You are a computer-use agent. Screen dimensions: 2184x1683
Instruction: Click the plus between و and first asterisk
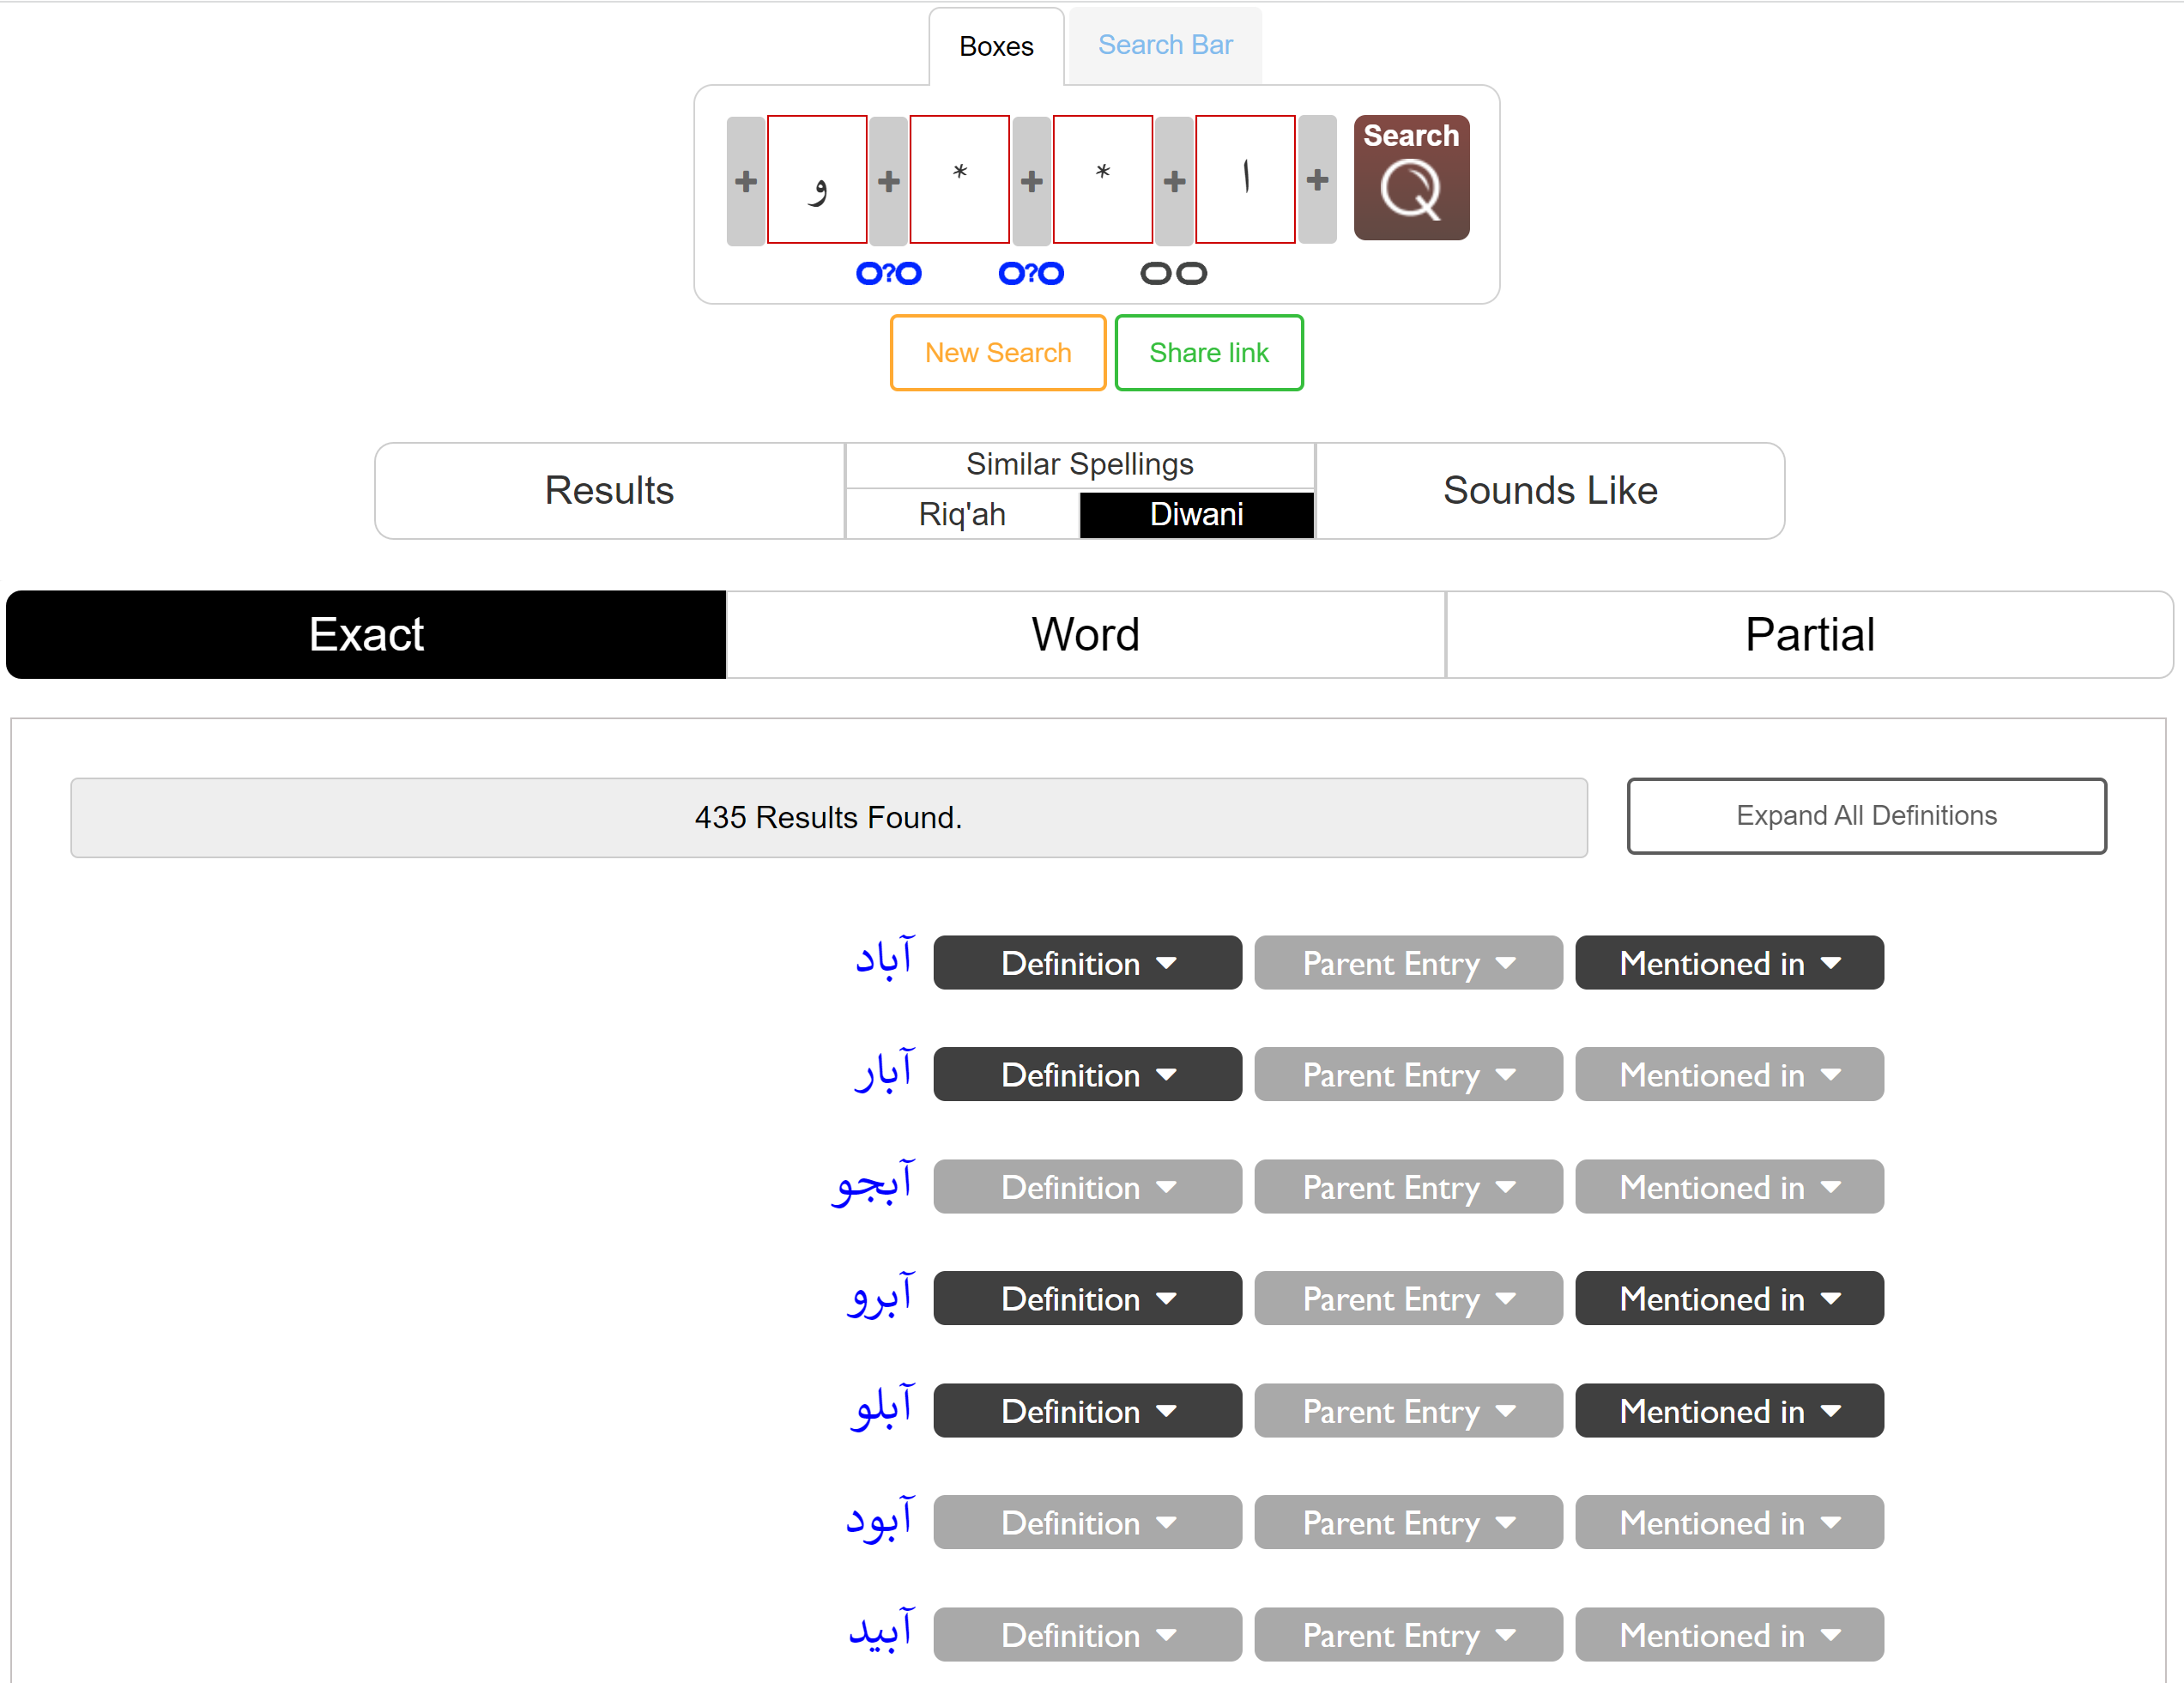[888, 181]
